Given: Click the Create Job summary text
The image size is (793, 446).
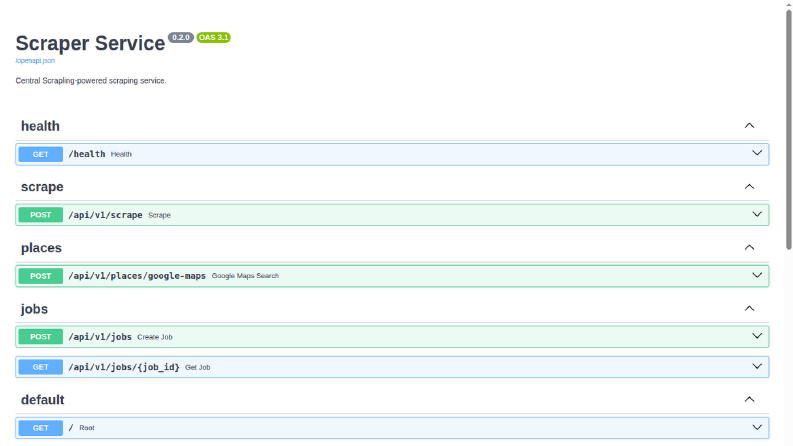Looking at the screenshot, I should pos(155,337).
